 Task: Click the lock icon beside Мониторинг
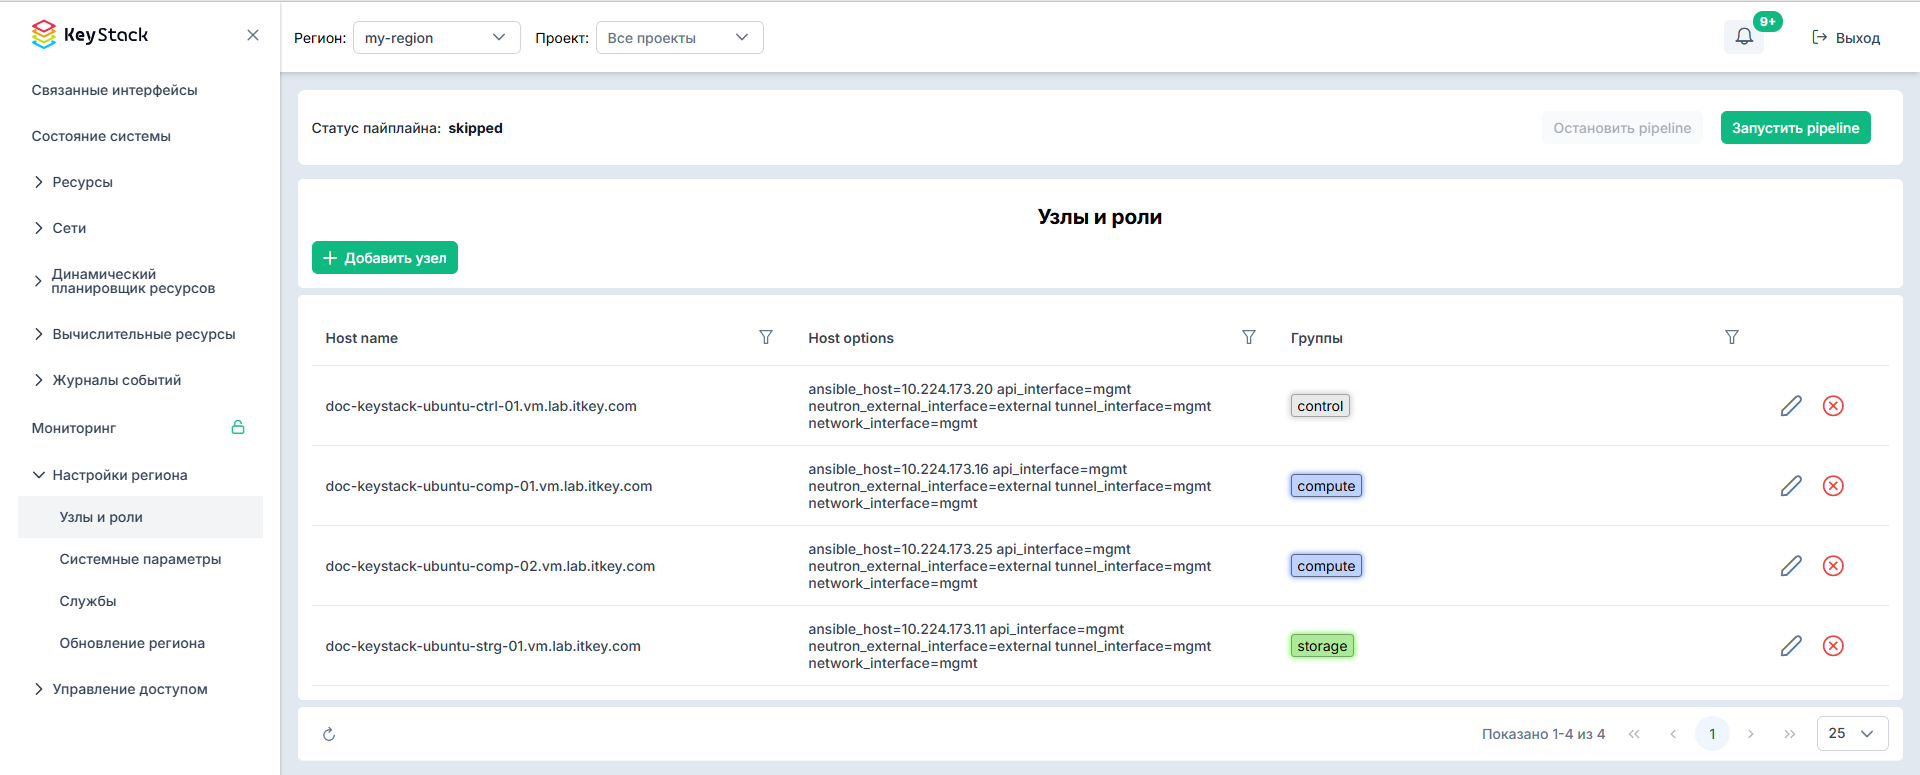click(238, 427)
